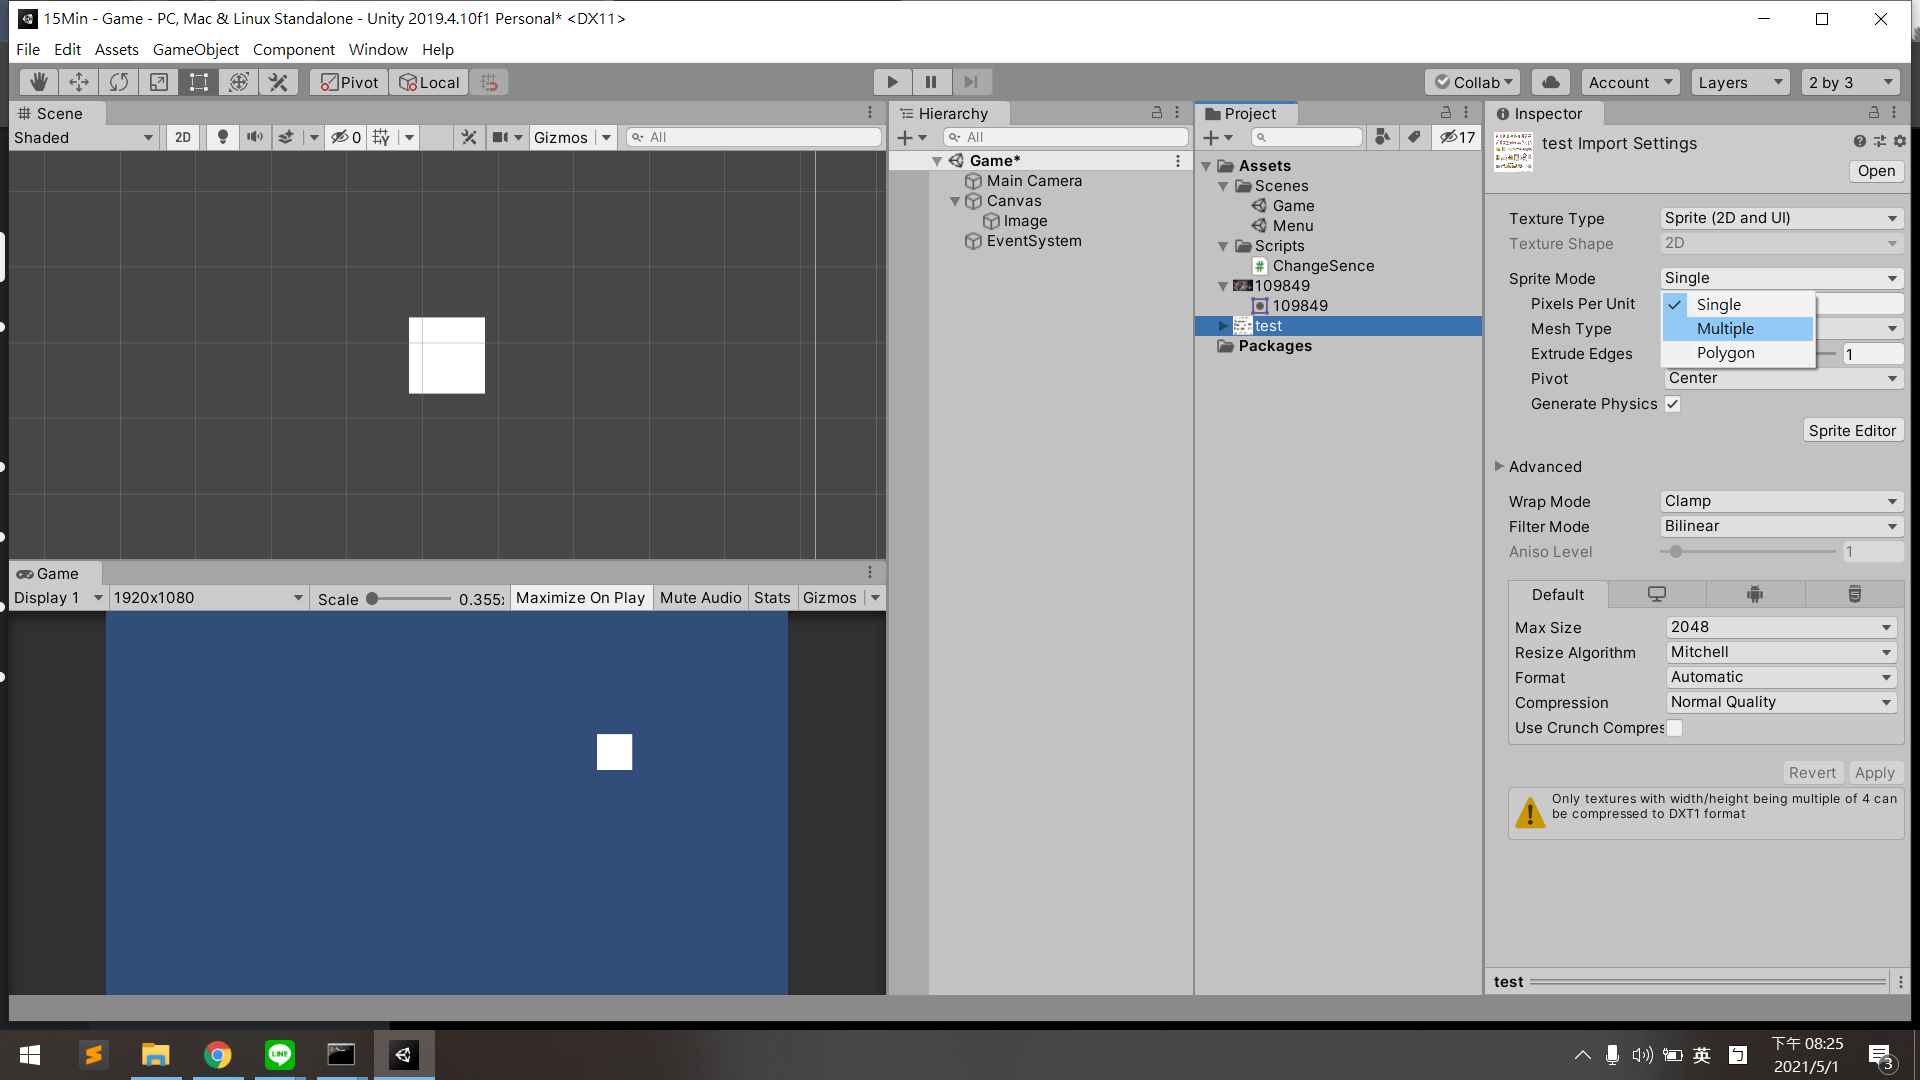Choose Multiple from Sprite Mode list
1920x1080 pixels.
point(1725,329)
